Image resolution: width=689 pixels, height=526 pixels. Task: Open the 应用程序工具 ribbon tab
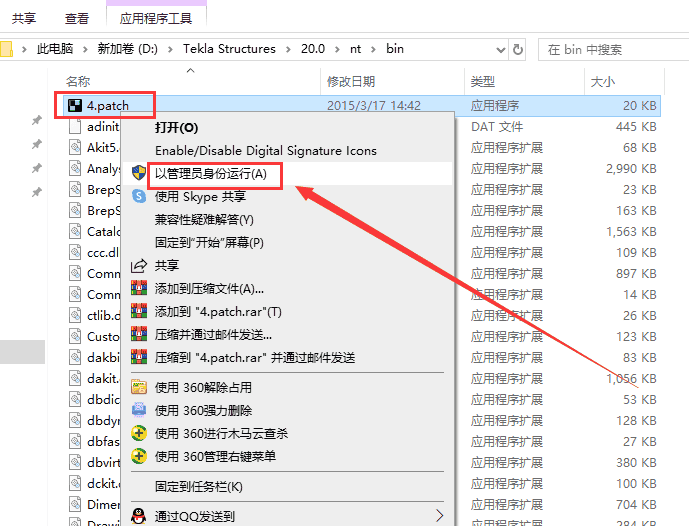pyautogui.click(x=156, y=18)
